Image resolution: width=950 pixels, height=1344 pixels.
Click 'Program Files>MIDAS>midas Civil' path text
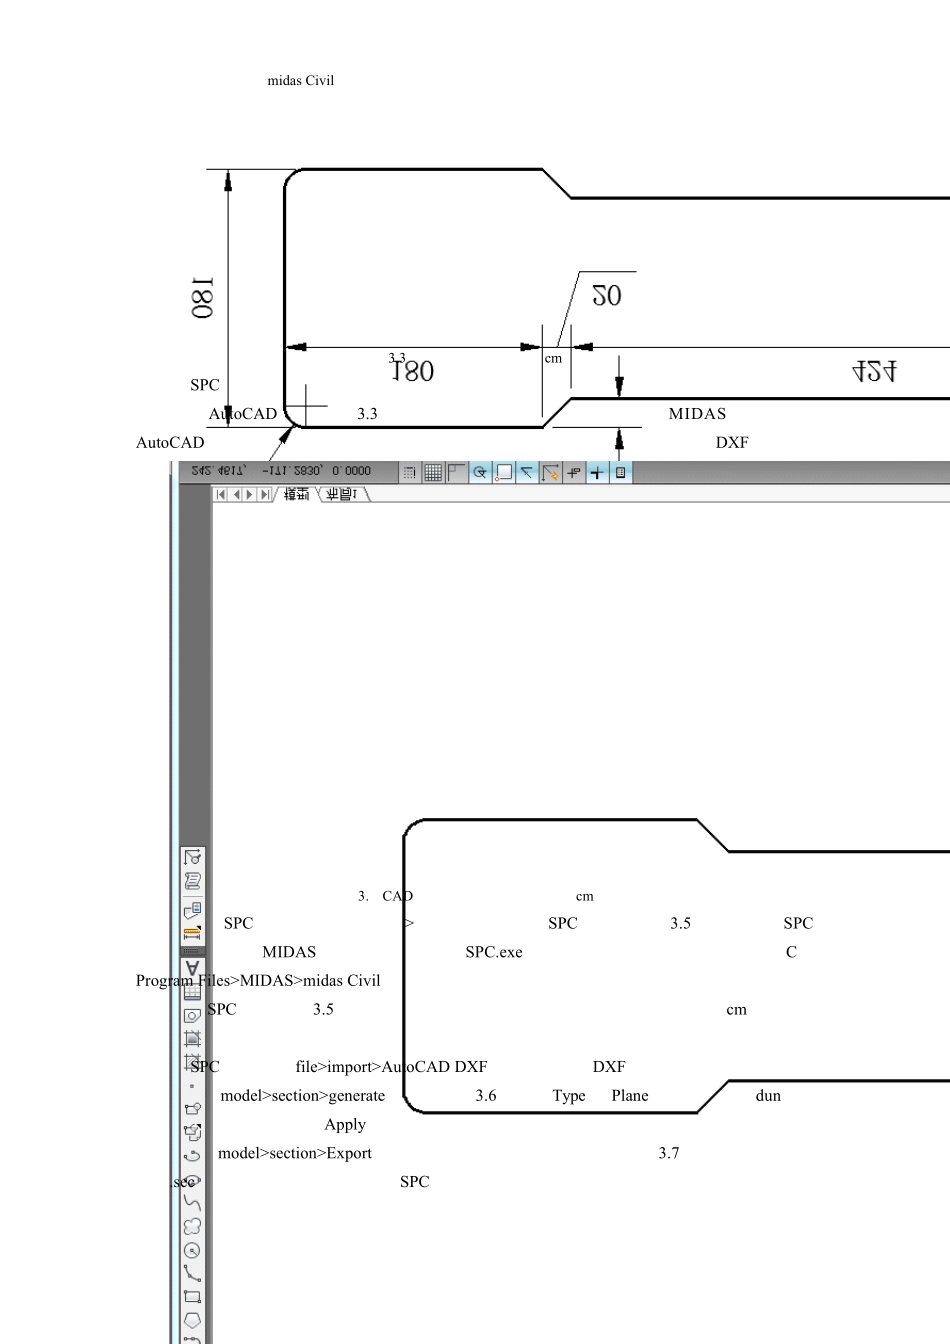click(x=258, y=980)
